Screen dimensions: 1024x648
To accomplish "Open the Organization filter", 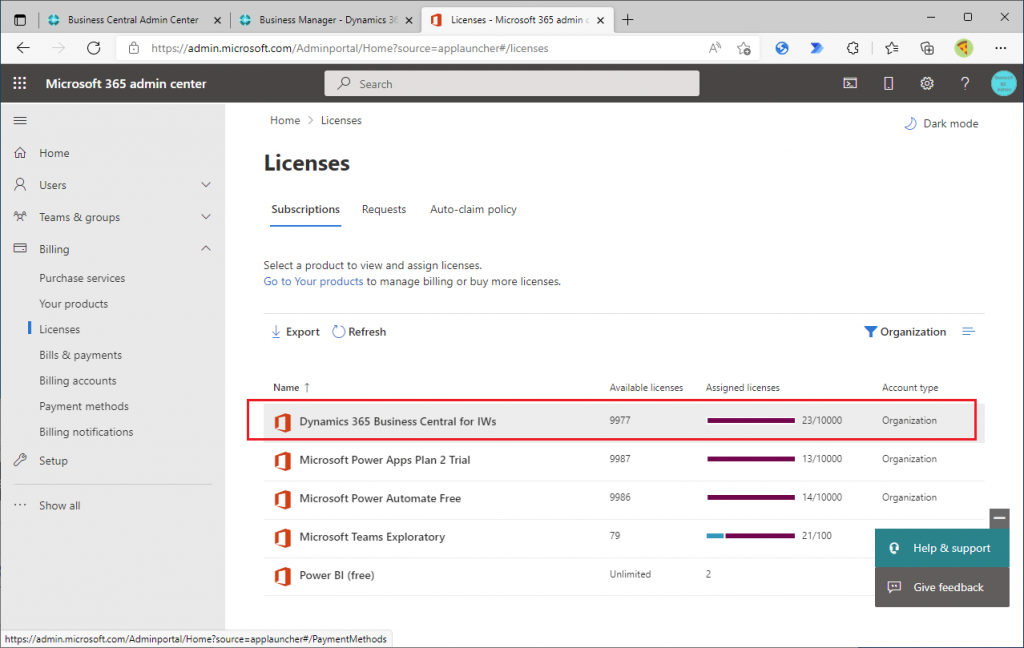I will point(904,332).
